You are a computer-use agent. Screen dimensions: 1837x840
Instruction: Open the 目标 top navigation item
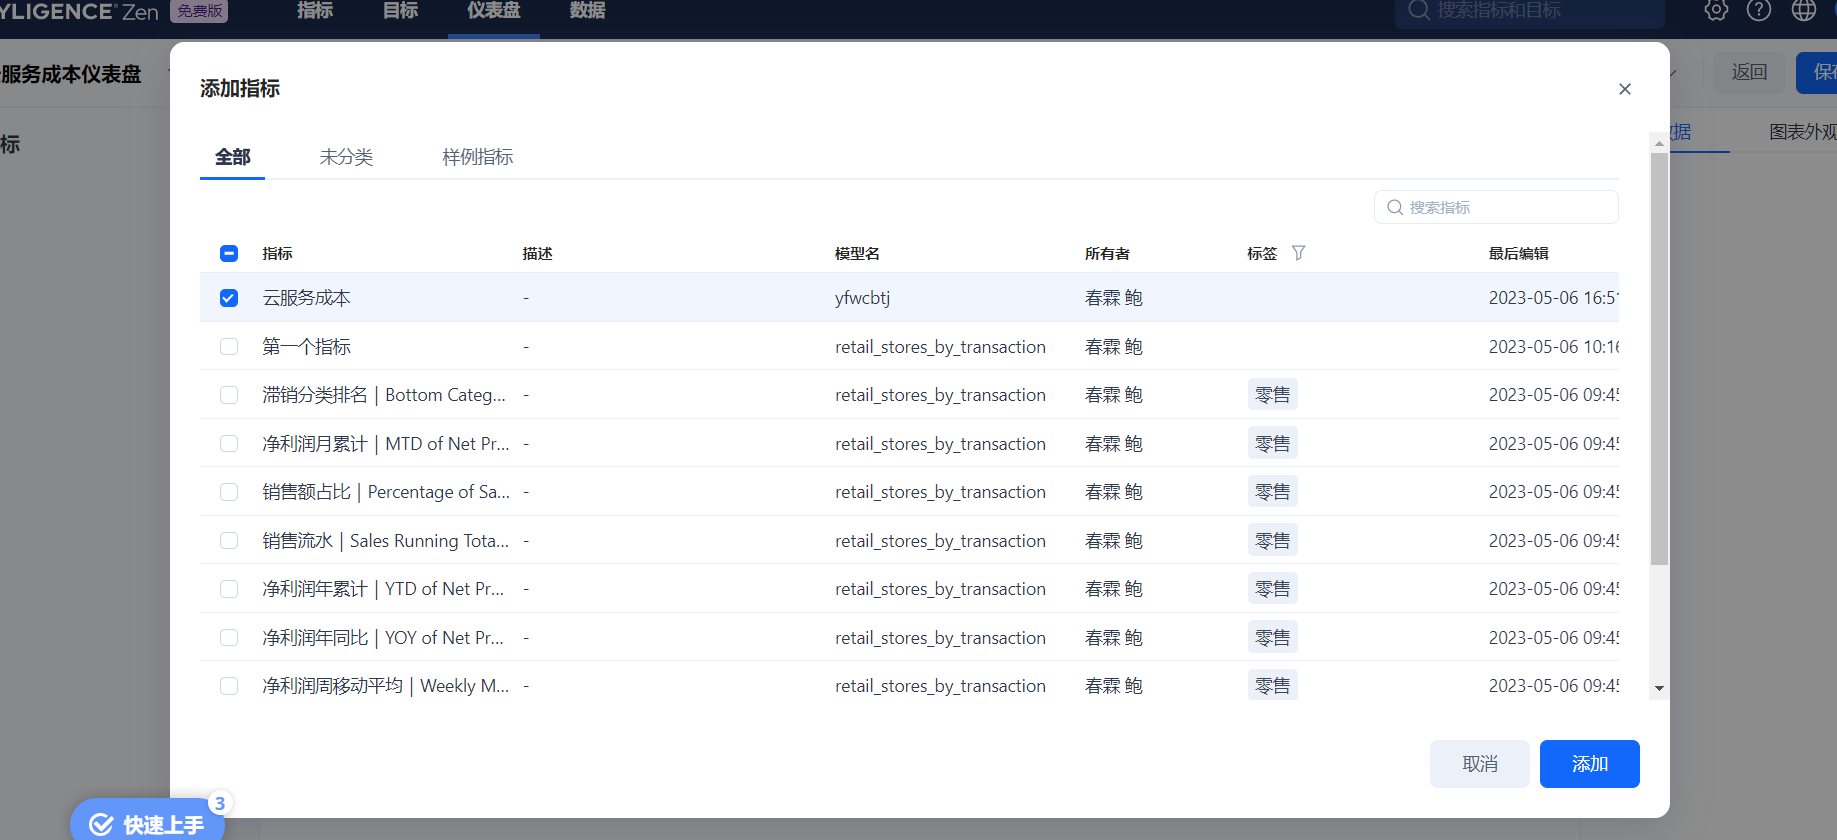[x=401, y=11]
